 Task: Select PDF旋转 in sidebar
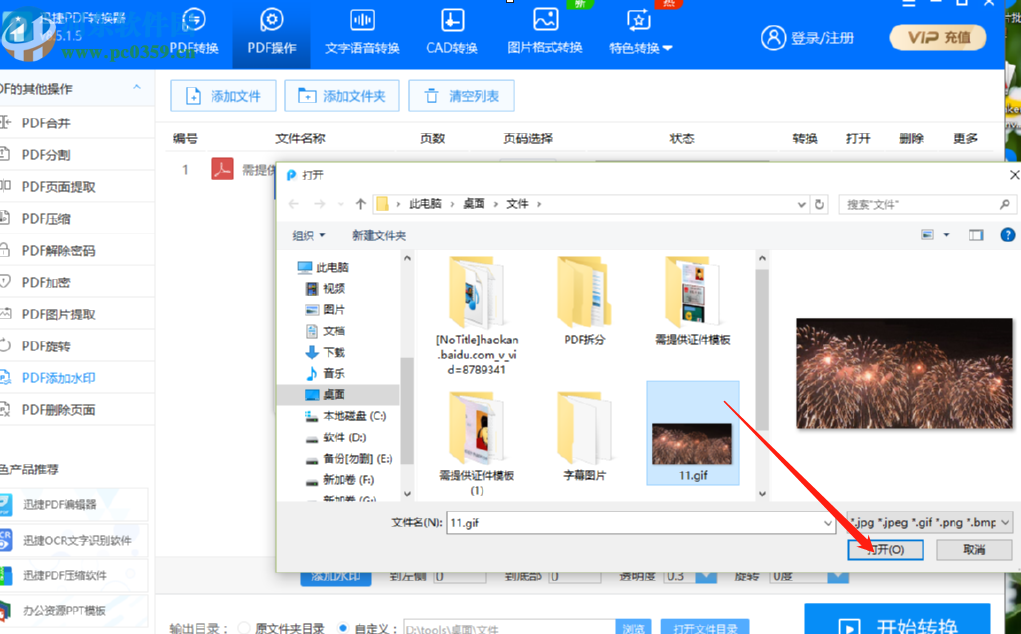[77, 346]
